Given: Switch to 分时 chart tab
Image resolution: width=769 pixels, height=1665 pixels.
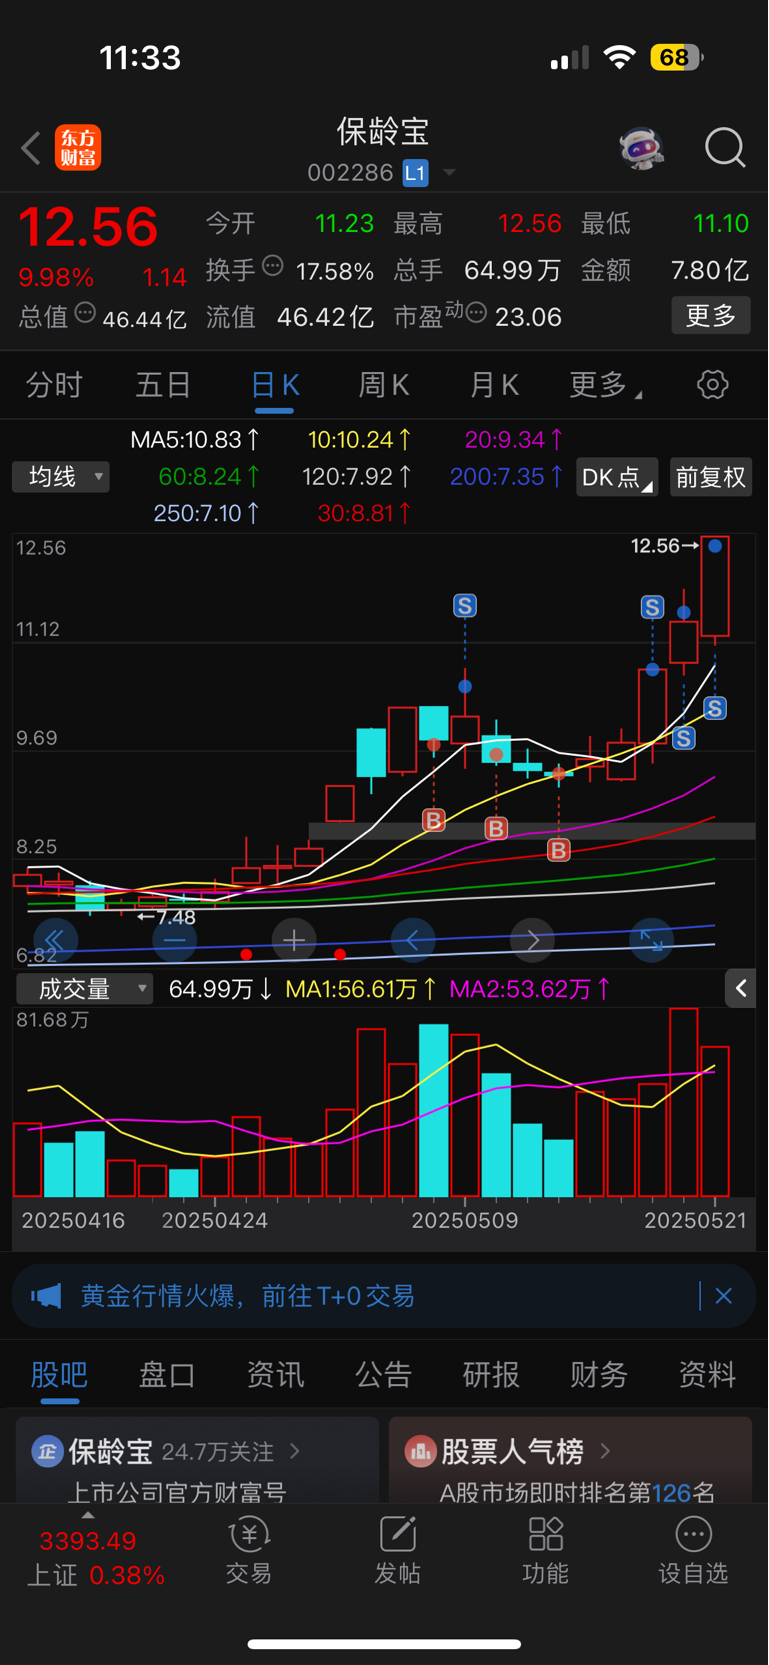Looking at the screenshot, I should pyautogui.click(x=54, y=385).
